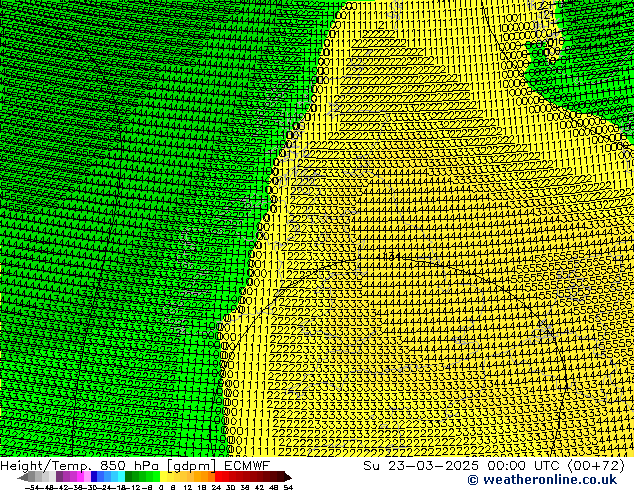Viewport: 634px width, 490px height.
Task: Click the weatheronline.co.uk copyright link
Action: (x=542, y=480)
